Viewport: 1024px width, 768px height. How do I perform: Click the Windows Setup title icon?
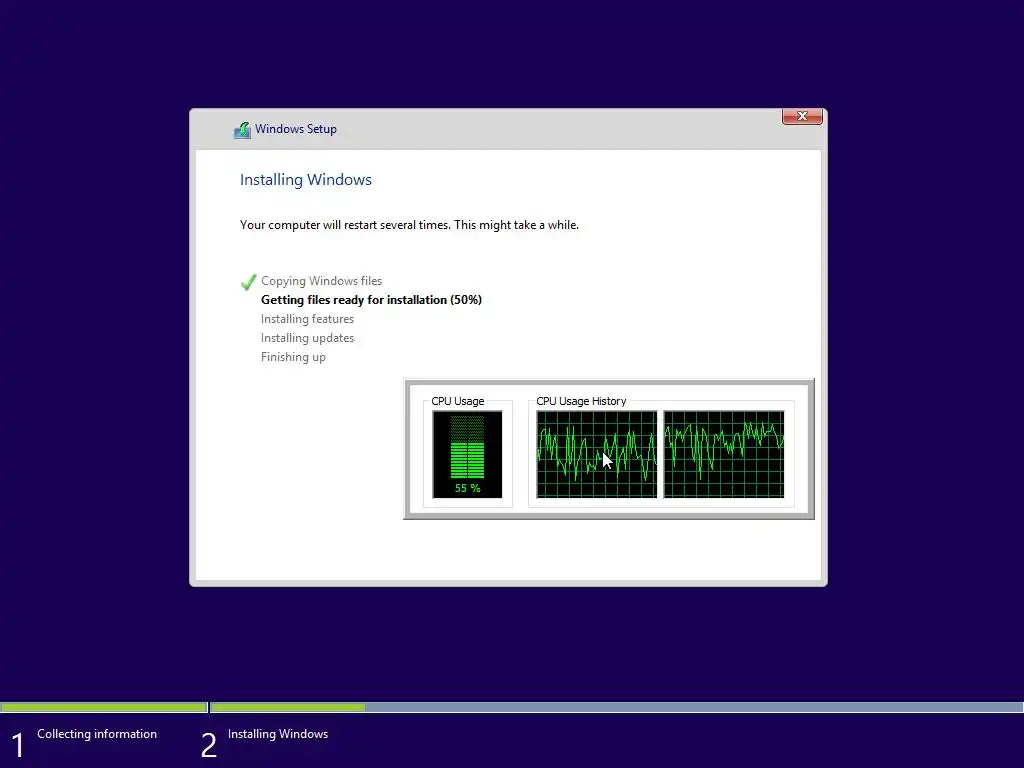(x=242, y=129)
